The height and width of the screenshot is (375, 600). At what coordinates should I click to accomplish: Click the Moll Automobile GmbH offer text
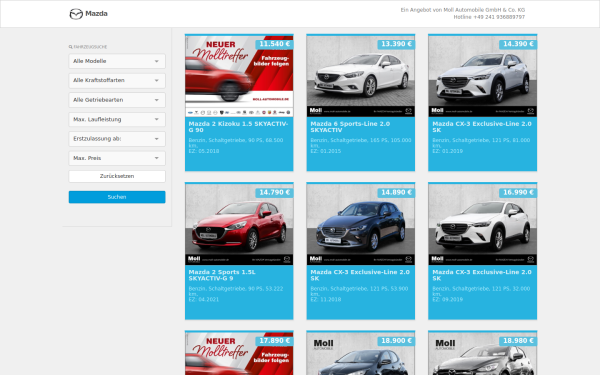coord(463,10)
